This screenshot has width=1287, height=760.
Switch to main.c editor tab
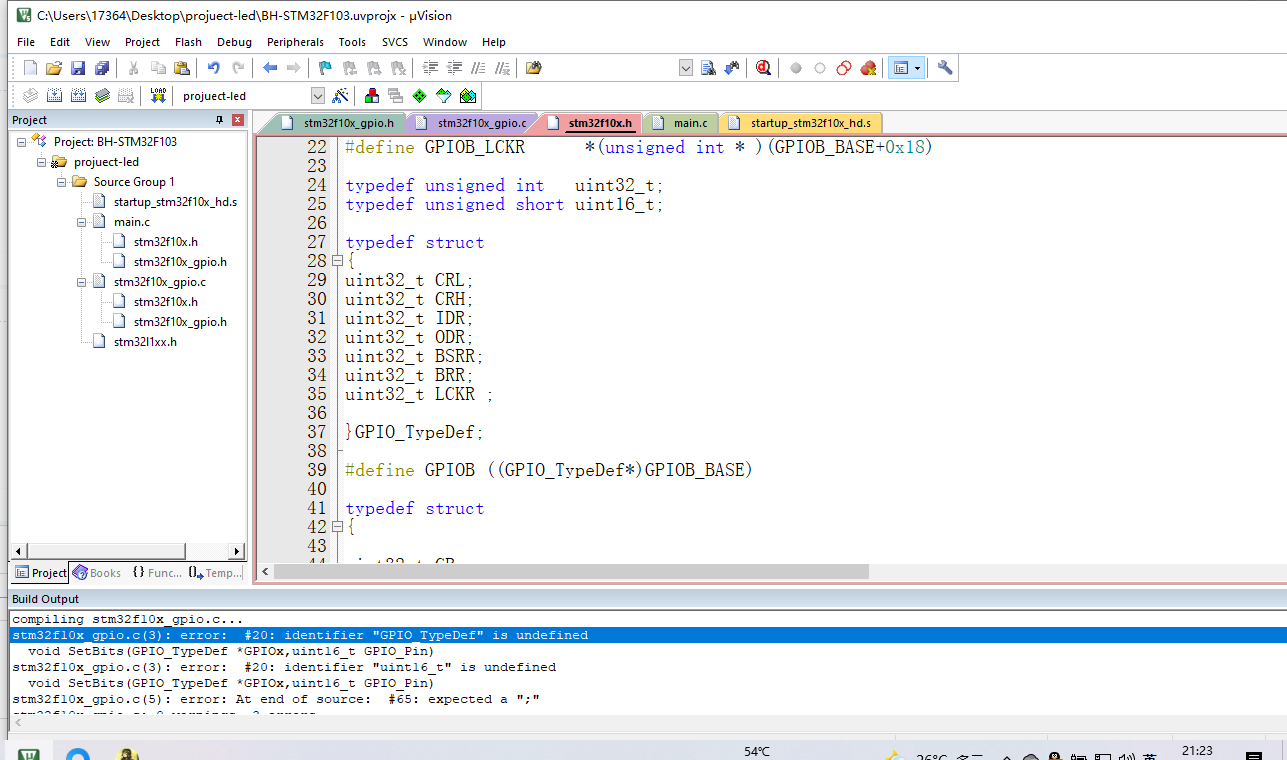pos(679,123)
